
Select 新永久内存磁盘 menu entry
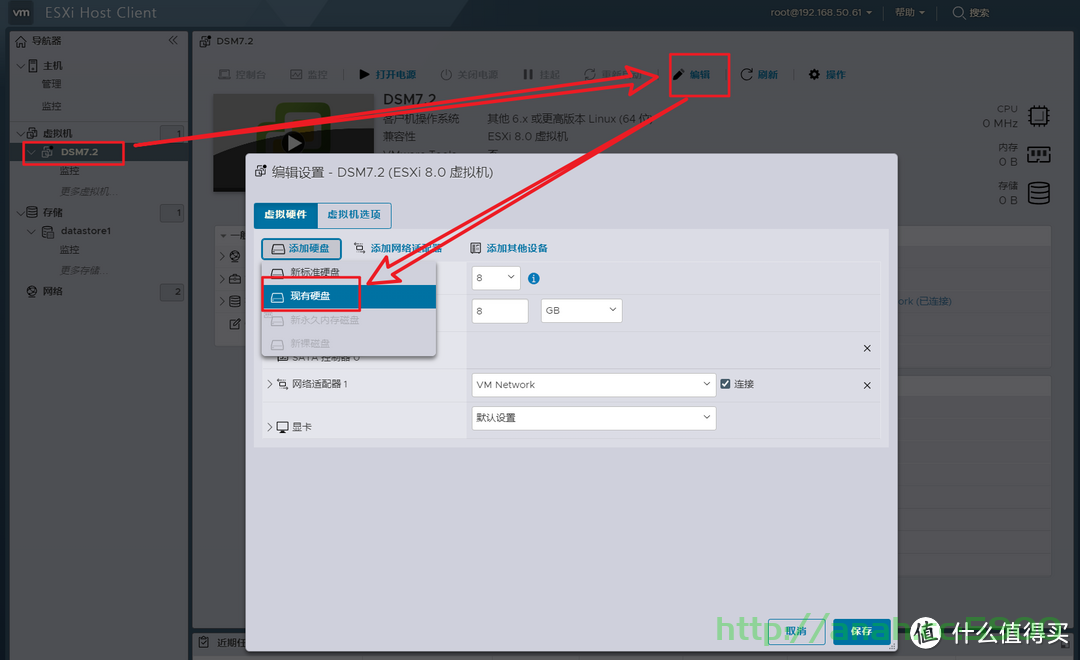349,320
